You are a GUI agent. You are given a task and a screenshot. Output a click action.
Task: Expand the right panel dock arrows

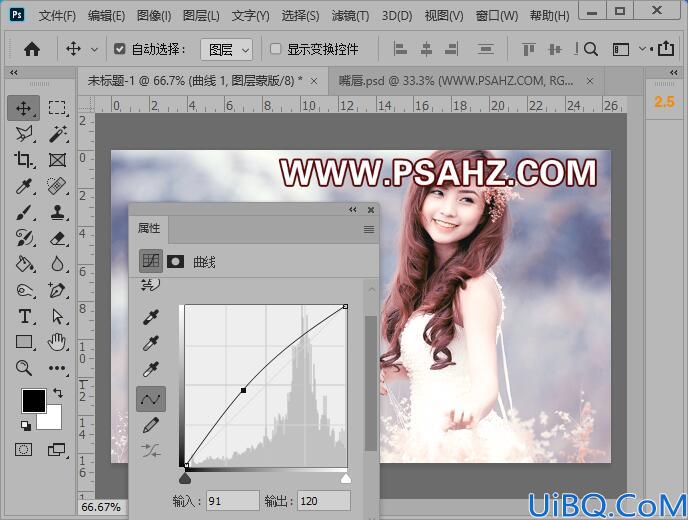pos(674,72)
